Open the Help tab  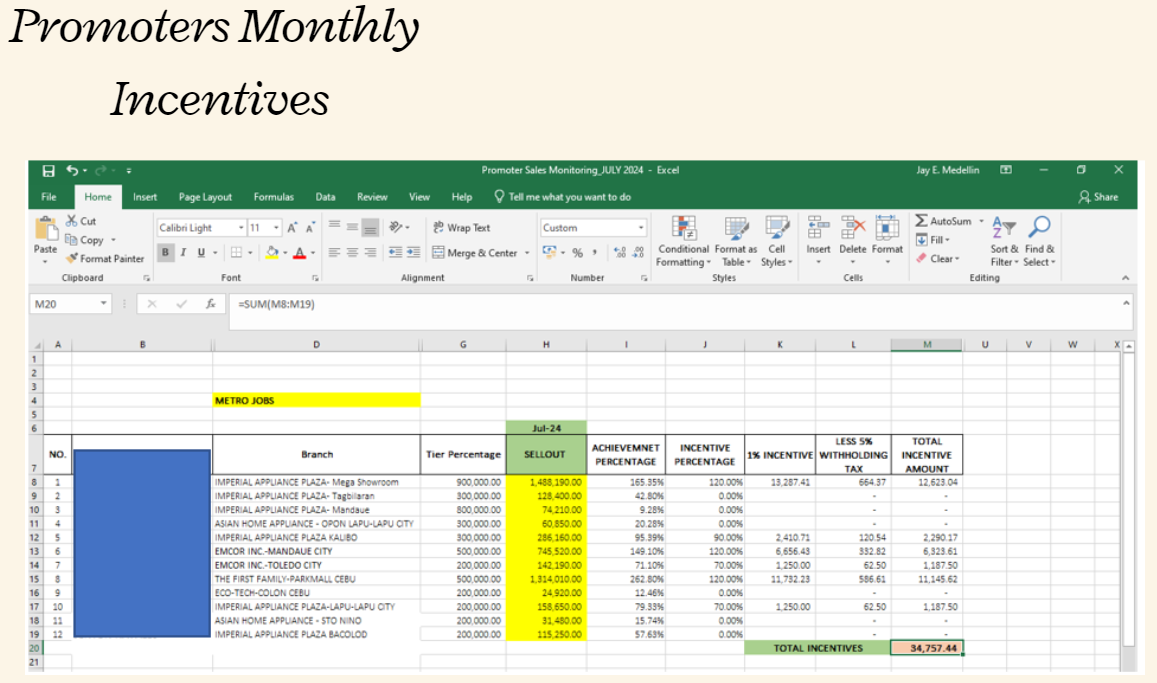[462, 197]
